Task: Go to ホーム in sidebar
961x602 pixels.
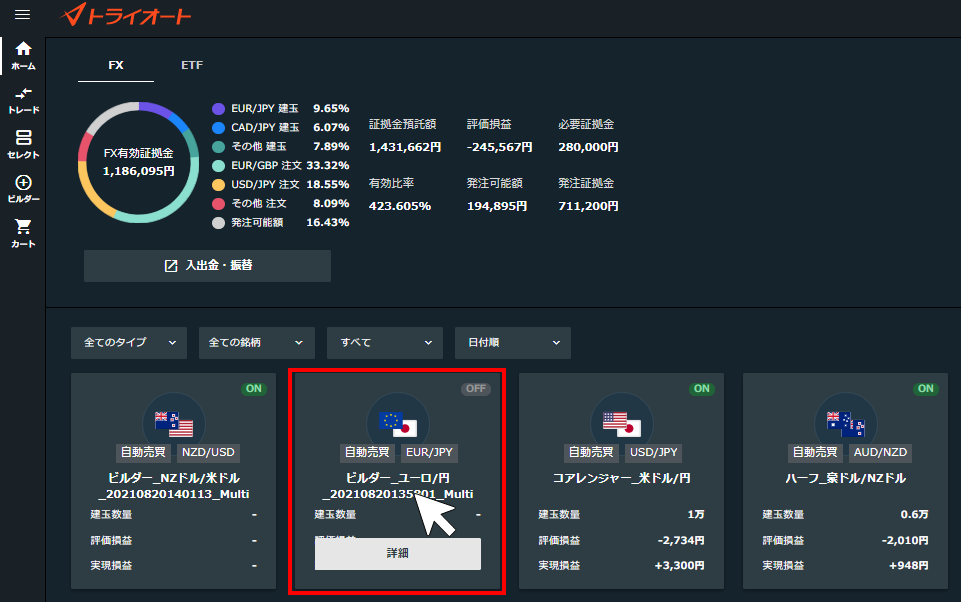Action: pos(23,56)
